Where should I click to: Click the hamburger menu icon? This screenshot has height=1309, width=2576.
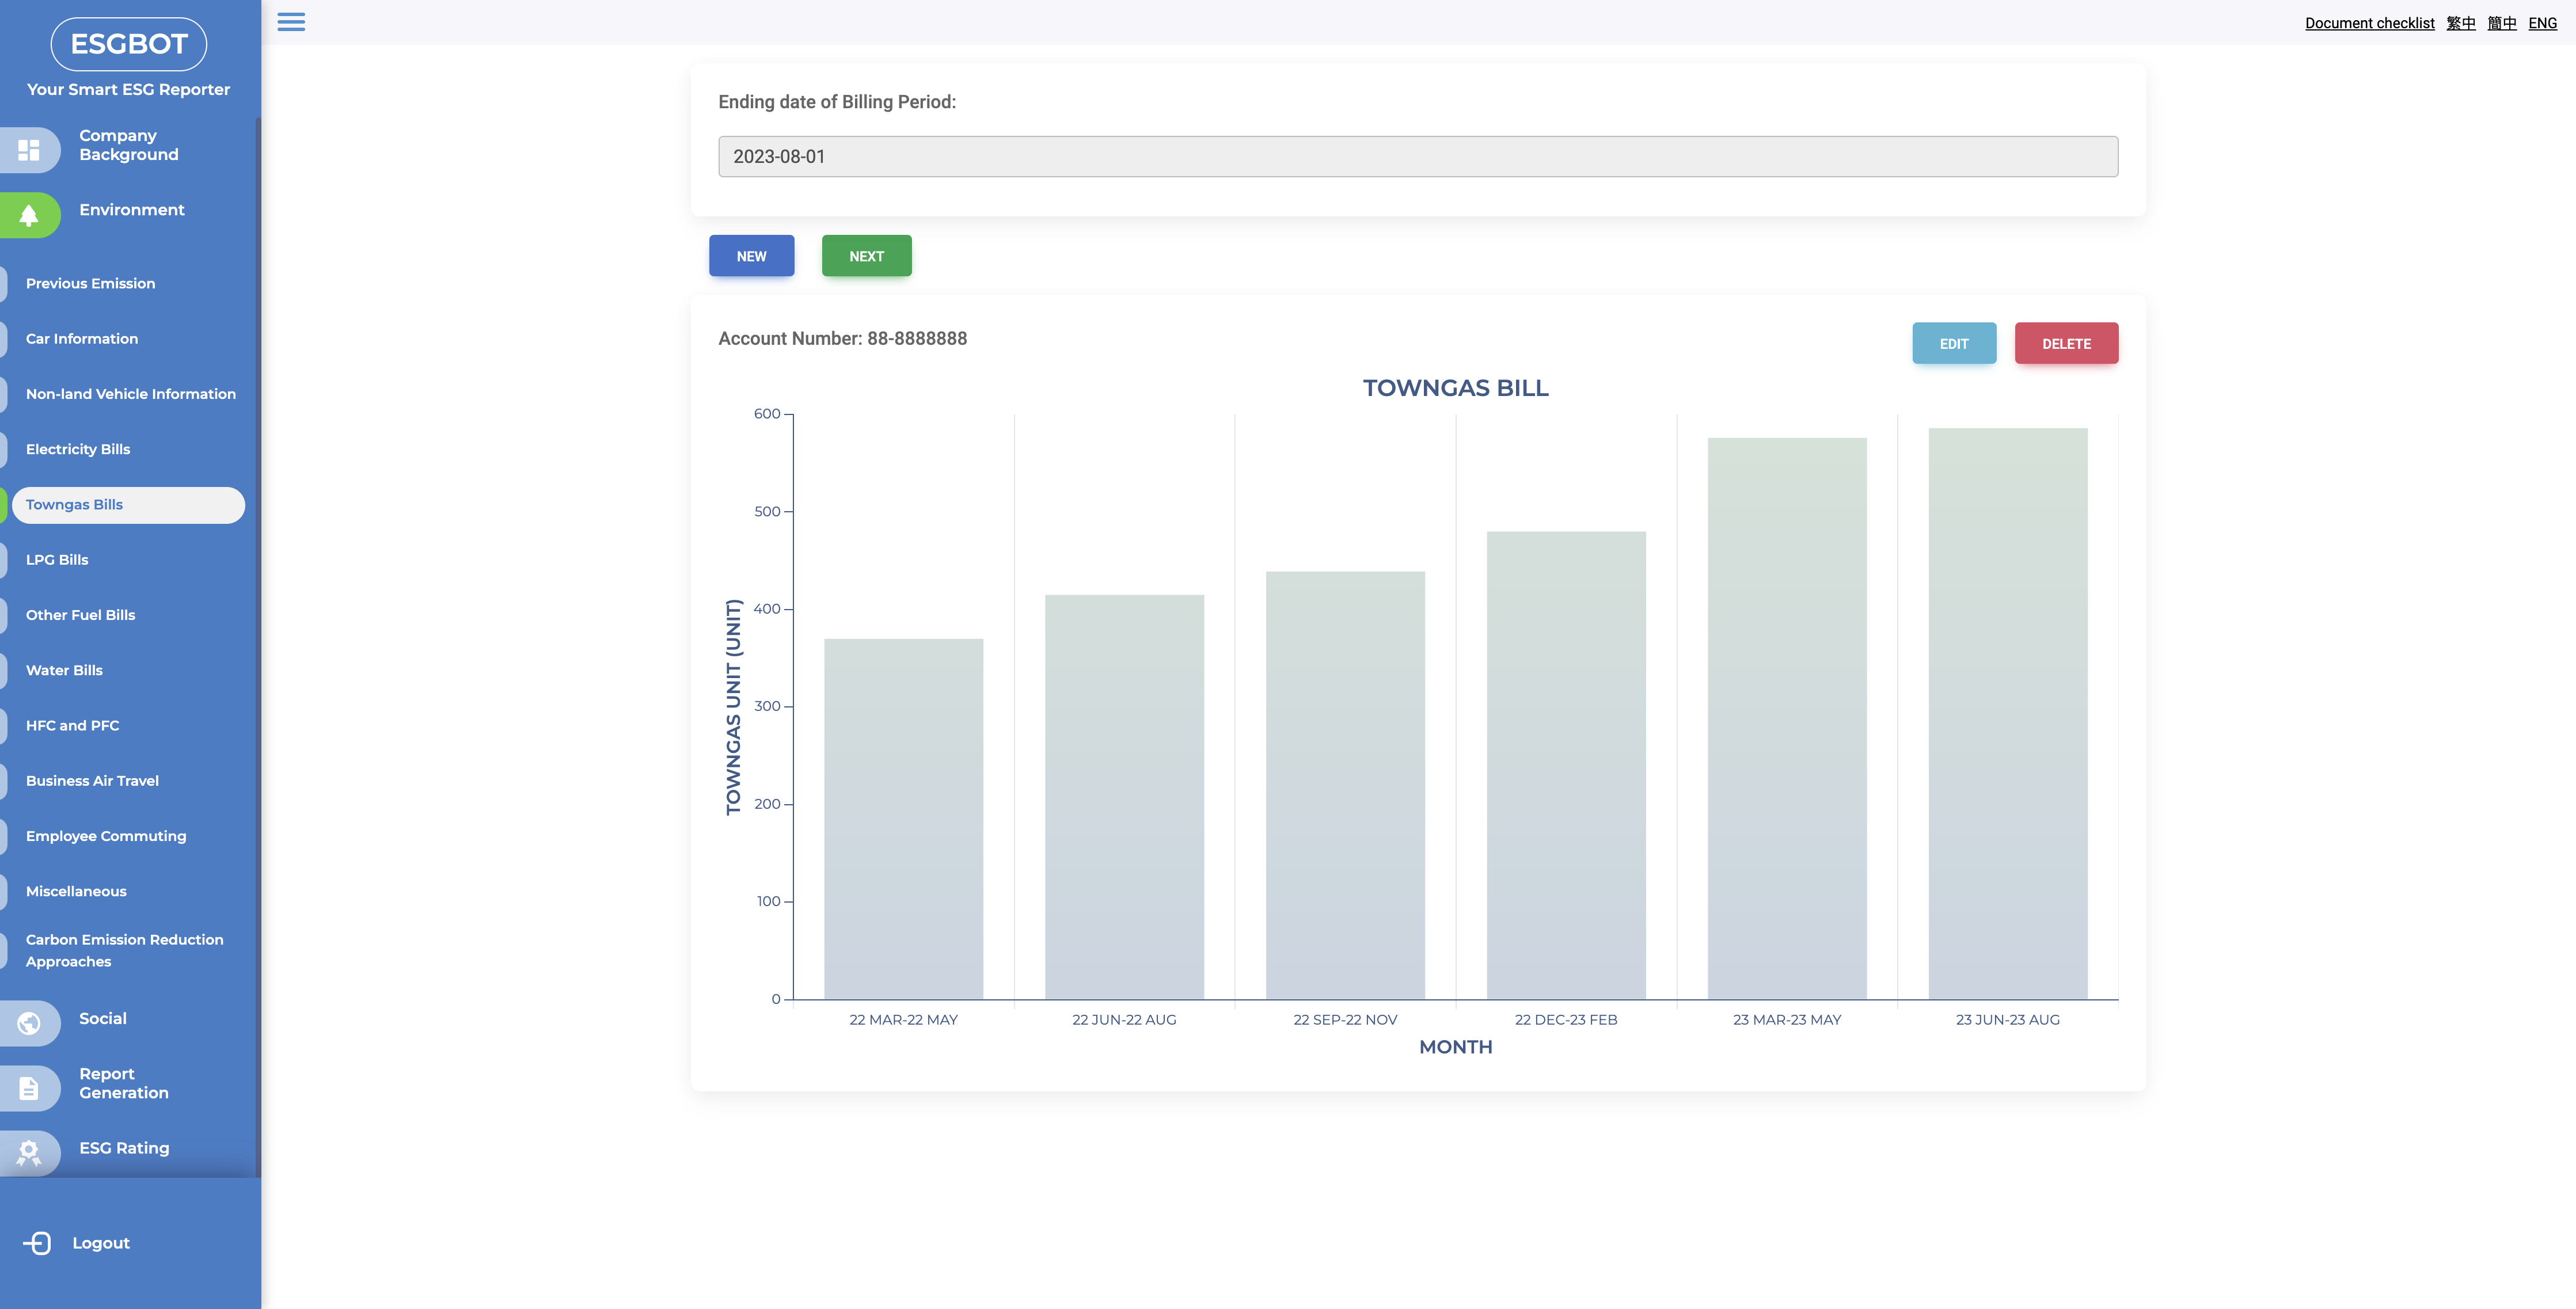click(291, 22)
